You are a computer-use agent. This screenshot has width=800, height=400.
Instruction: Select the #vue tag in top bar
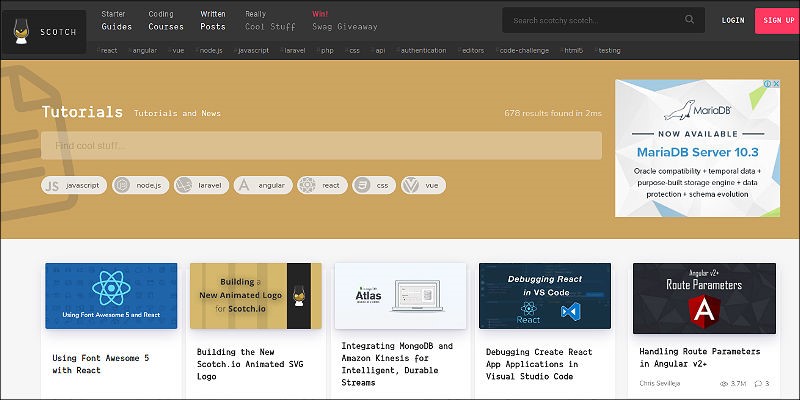tap(176, 51)
